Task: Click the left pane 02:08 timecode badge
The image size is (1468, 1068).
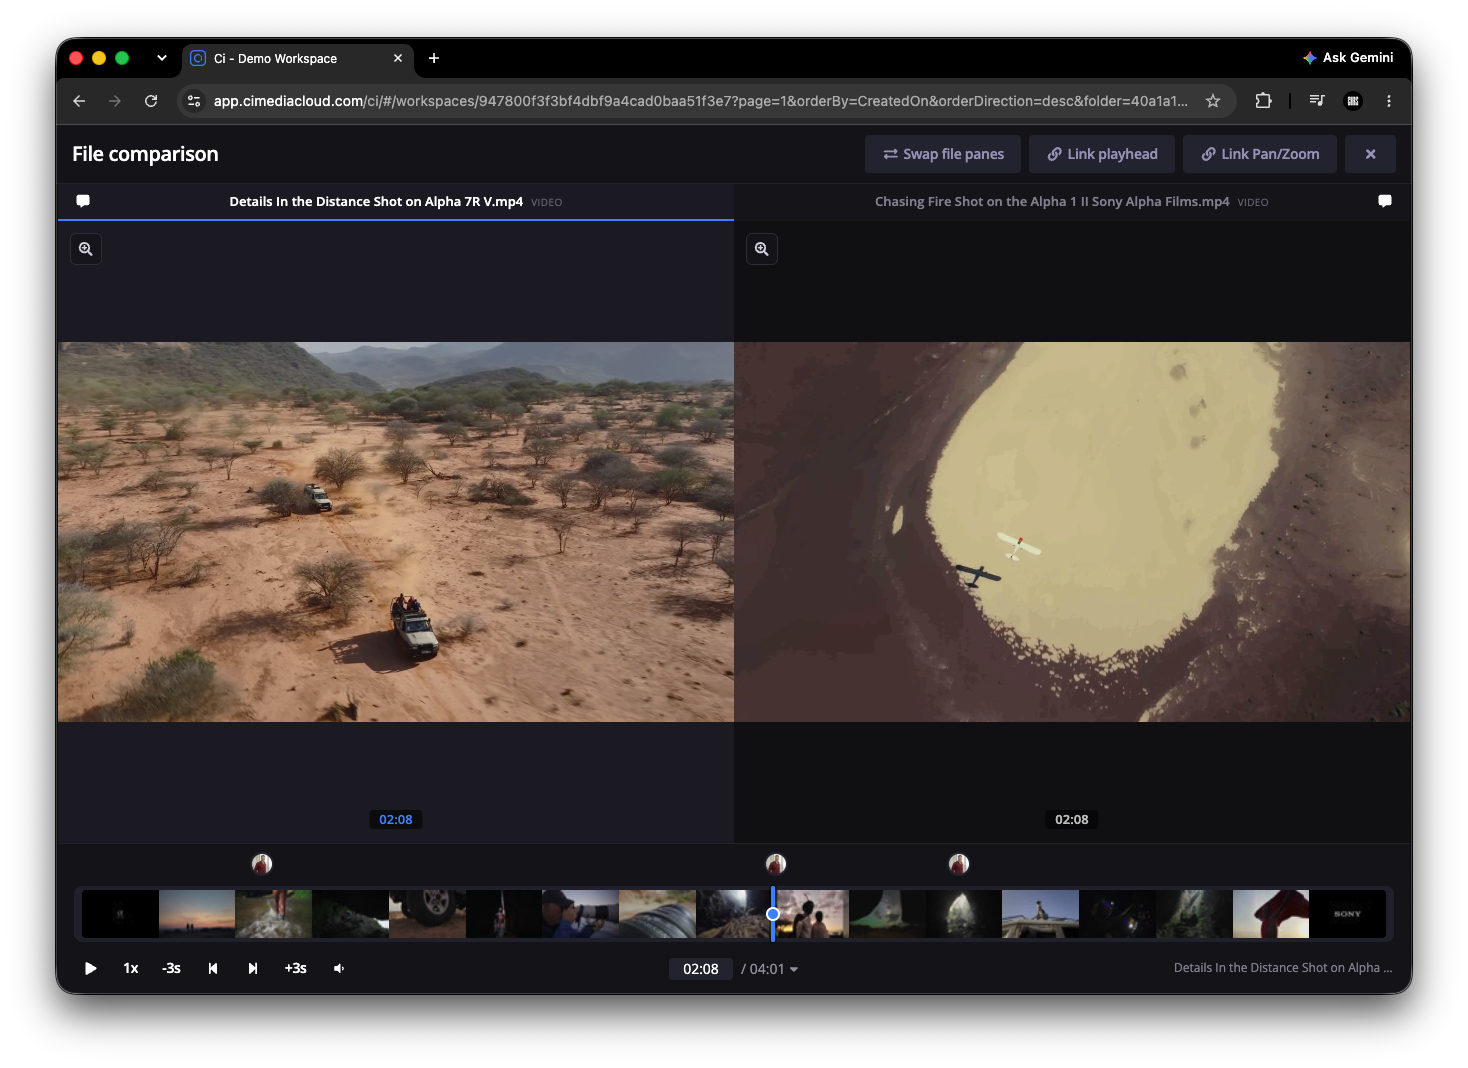Action: click(x=395, y=819)
